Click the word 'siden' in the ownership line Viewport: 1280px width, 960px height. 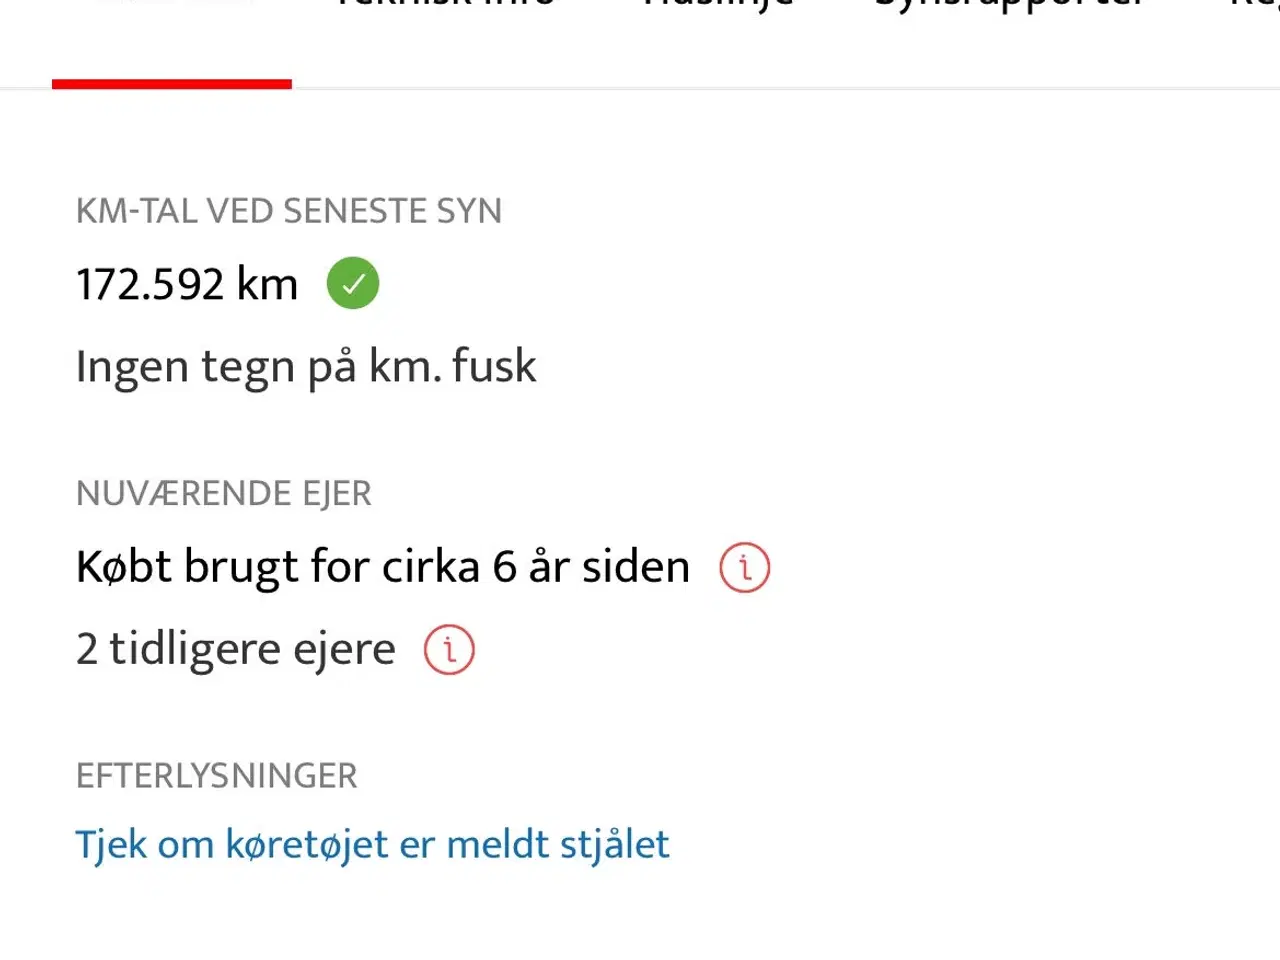636,568
